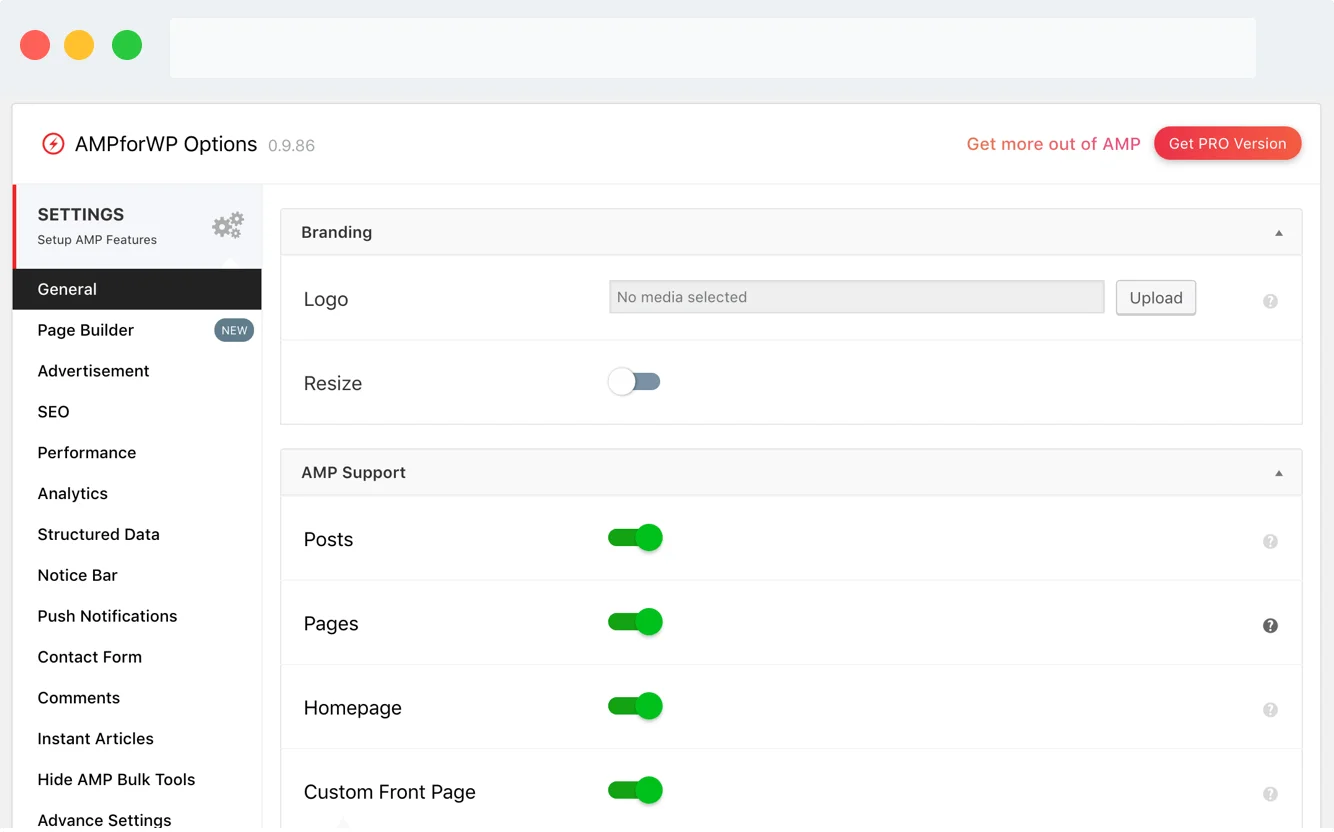Select Push Notifications in the sidebar
The width and height of the screenshot is (1334, 832).
(x=107, y=615)
